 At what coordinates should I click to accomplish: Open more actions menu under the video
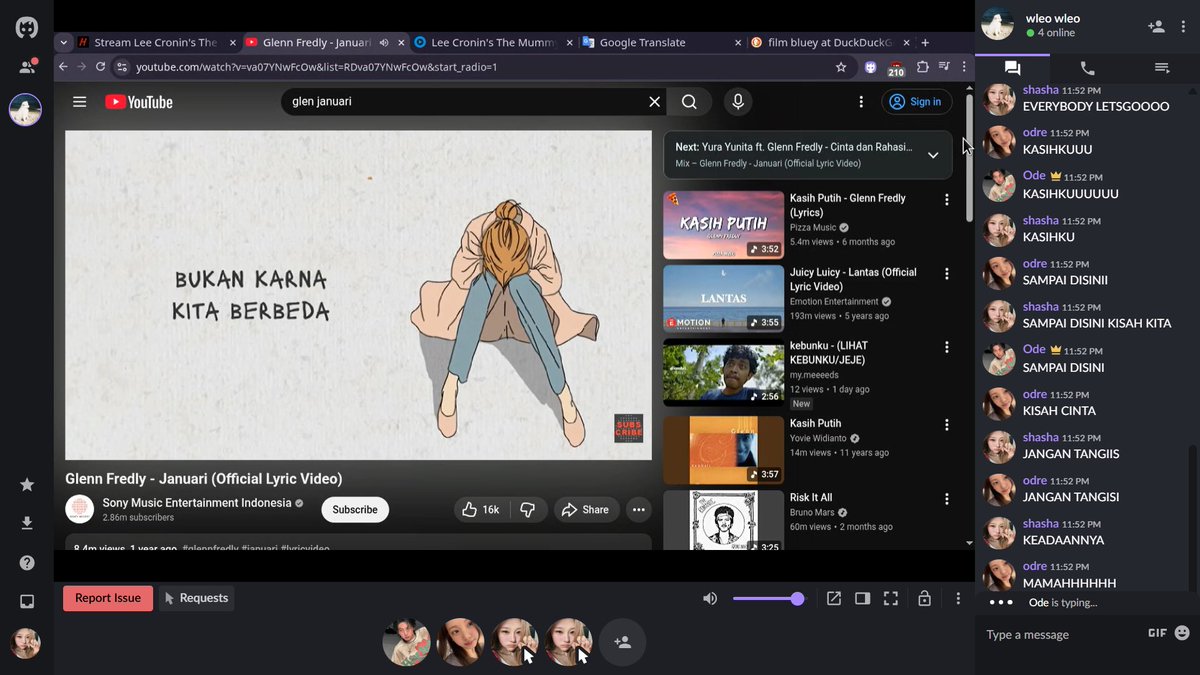(x=638, y=510)
